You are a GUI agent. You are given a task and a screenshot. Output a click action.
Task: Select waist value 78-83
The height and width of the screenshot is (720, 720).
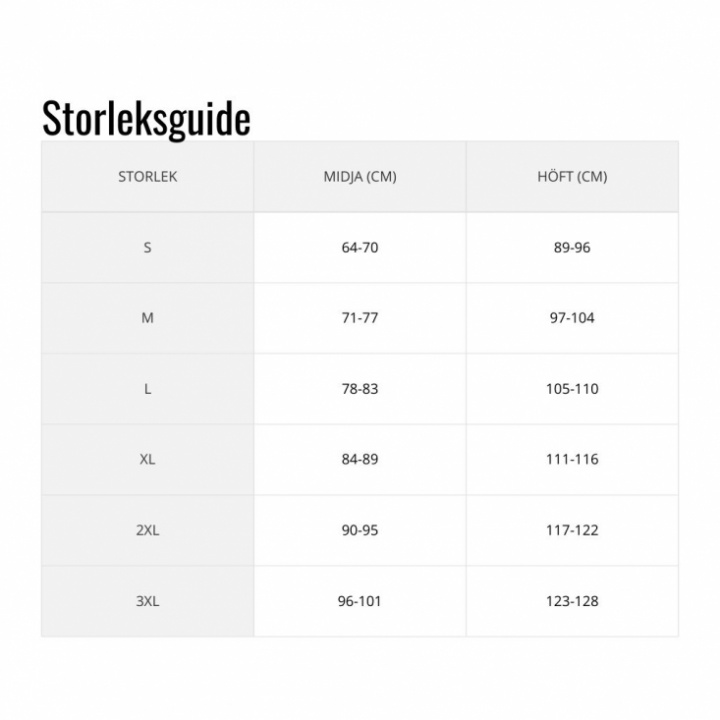tap(360, 389)
